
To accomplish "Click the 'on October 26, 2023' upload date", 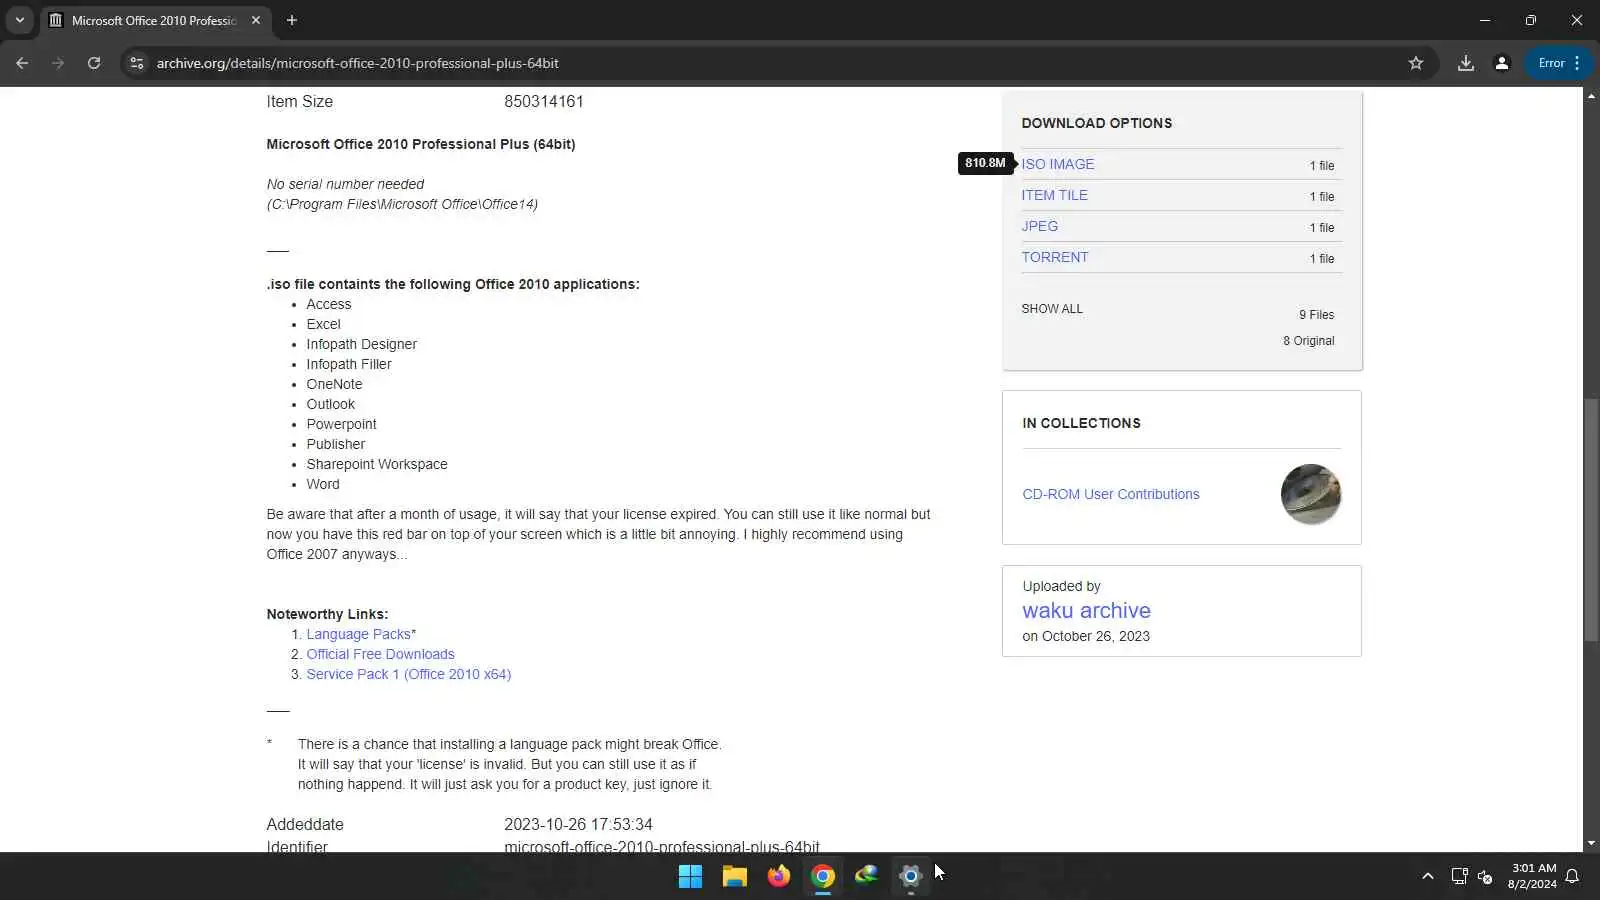I will pyautogui.click(x=1086, y=636).
